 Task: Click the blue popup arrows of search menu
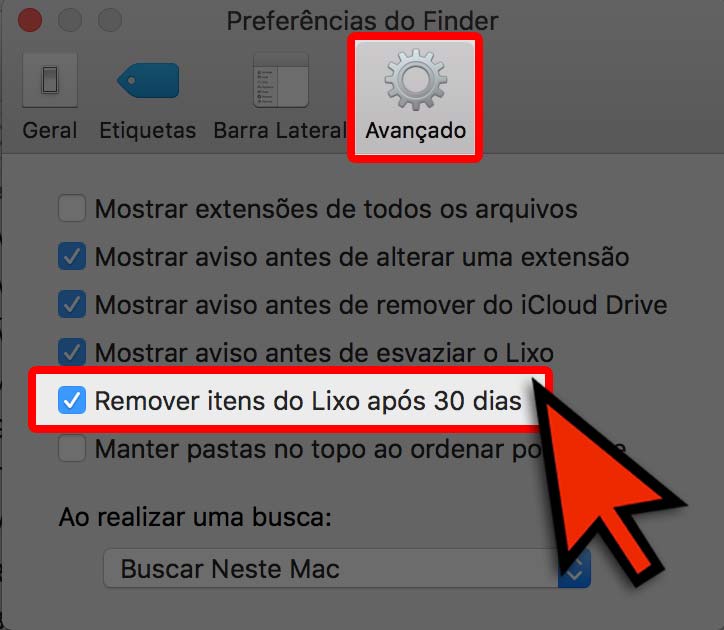coord(574,568)
